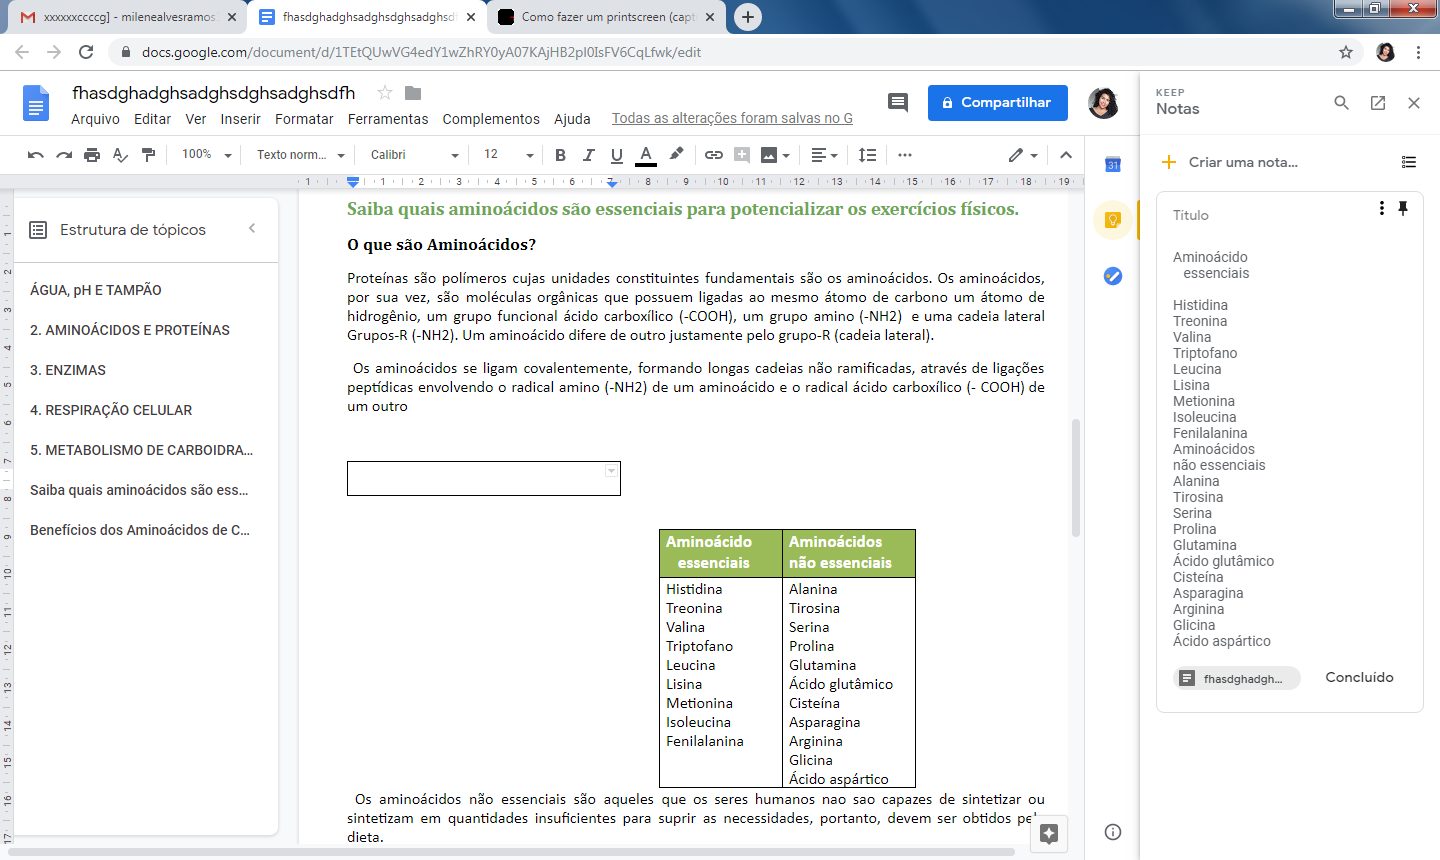This screenshot has height=860, width=1440.
Task: Toggle underline formatting
Action: [x=616, y=155]
